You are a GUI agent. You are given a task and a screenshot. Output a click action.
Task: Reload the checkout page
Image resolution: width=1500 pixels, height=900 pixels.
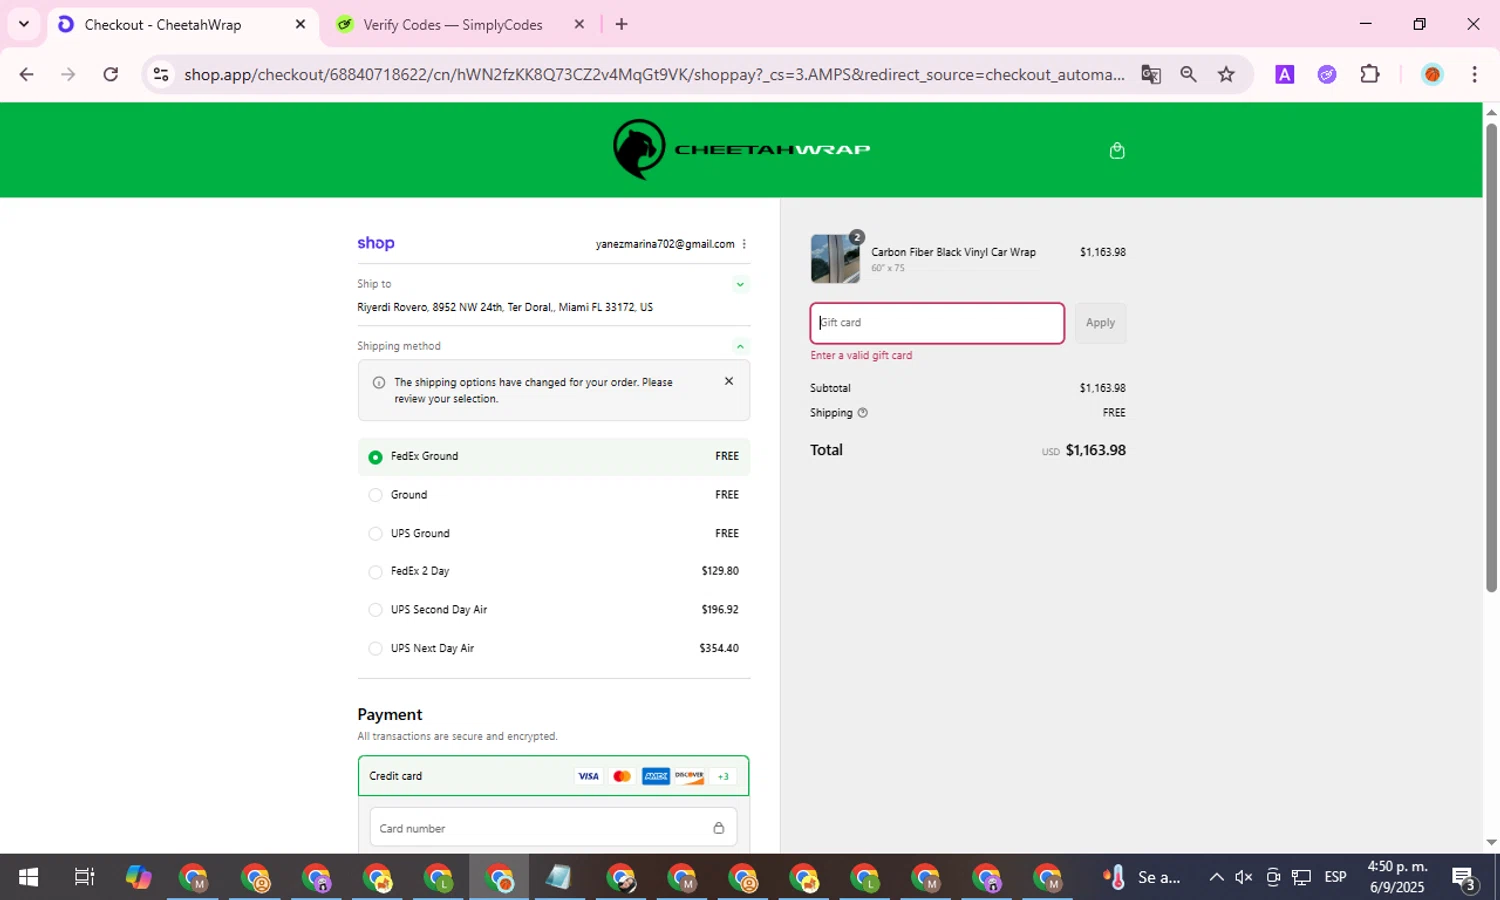[x=111, y=74]
